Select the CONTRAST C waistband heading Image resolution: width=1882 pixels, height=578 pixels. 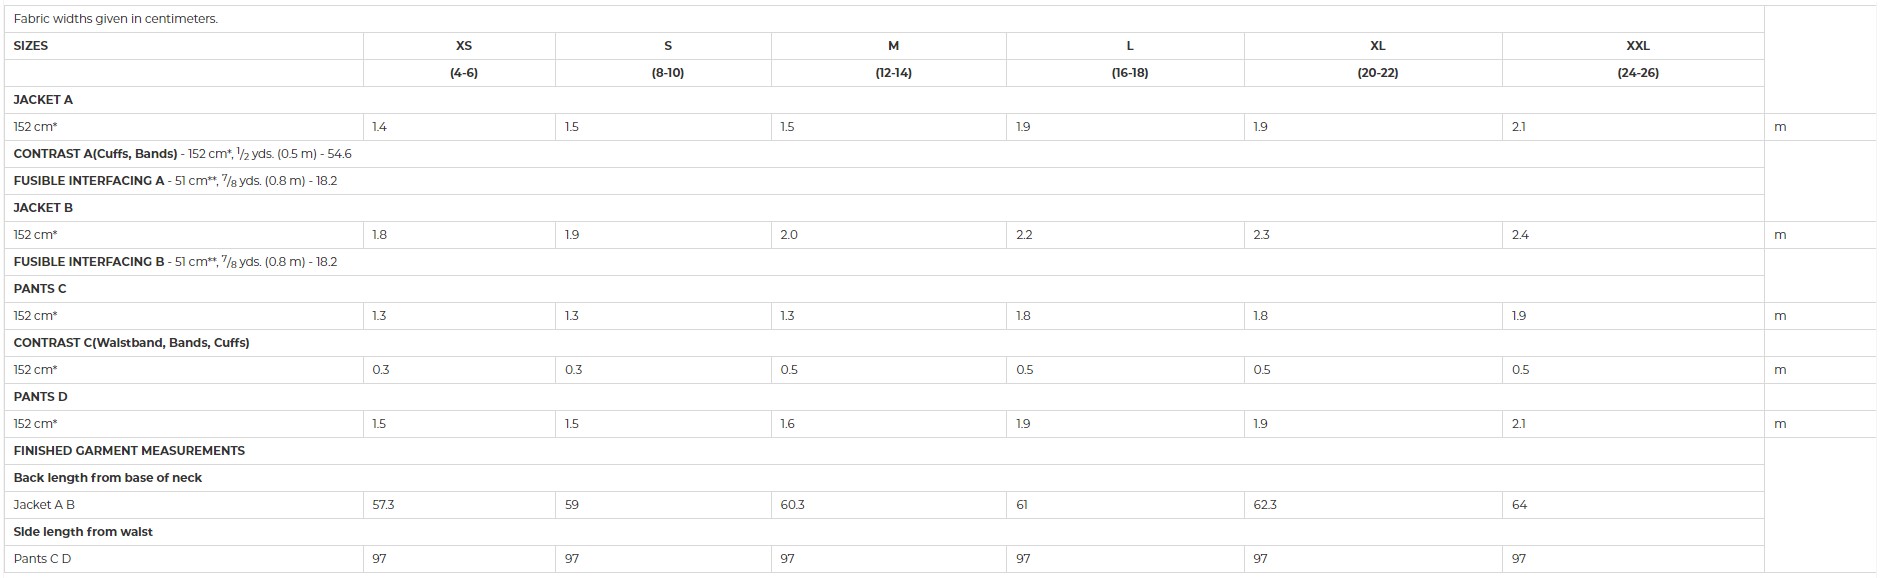point(131,343)
